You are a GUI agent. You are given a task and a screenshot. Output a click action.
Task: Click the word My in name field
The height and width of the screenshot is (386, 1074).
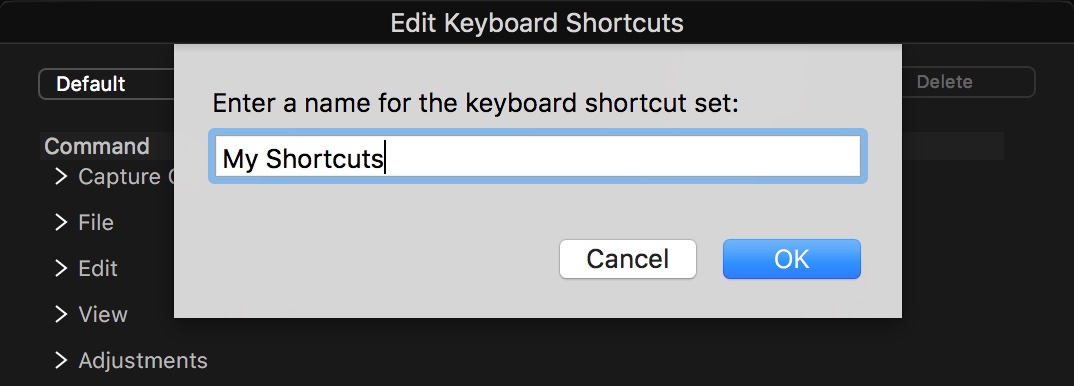[x=240, y=159]
